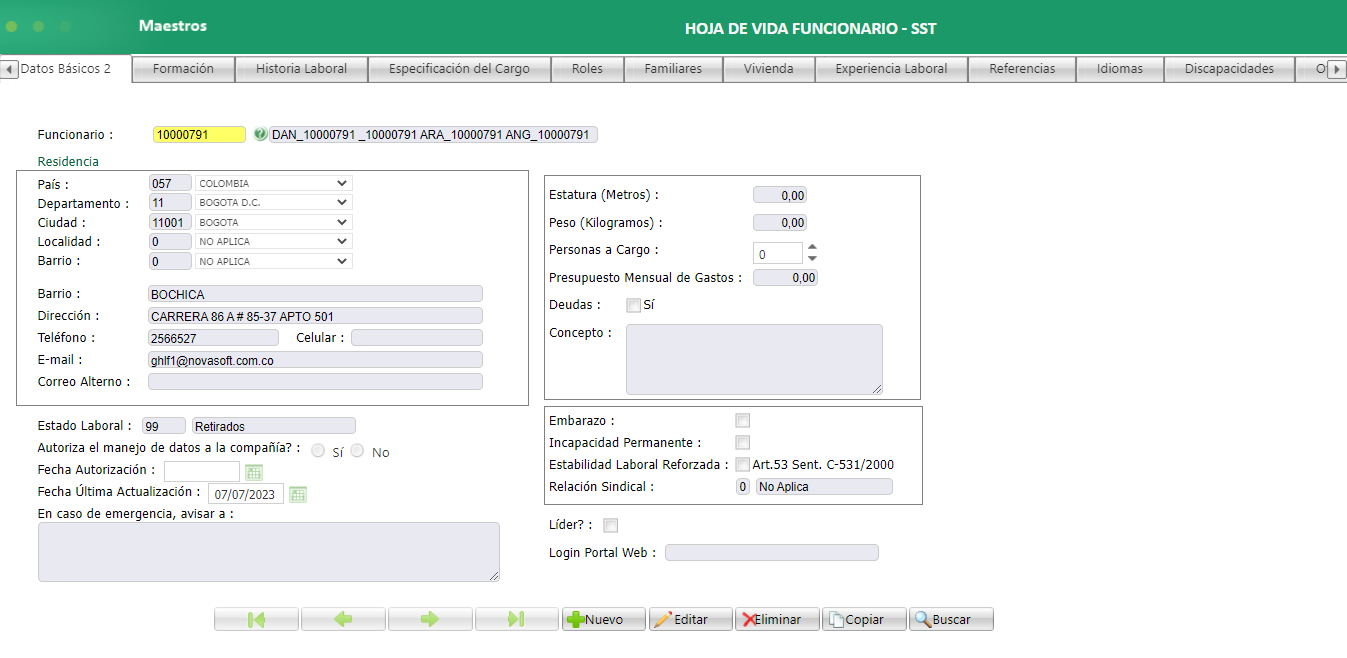
Task: Open the Ciudad dropdown showing BOGOTA
Action: pyautogui.click(x=274, y=222)
